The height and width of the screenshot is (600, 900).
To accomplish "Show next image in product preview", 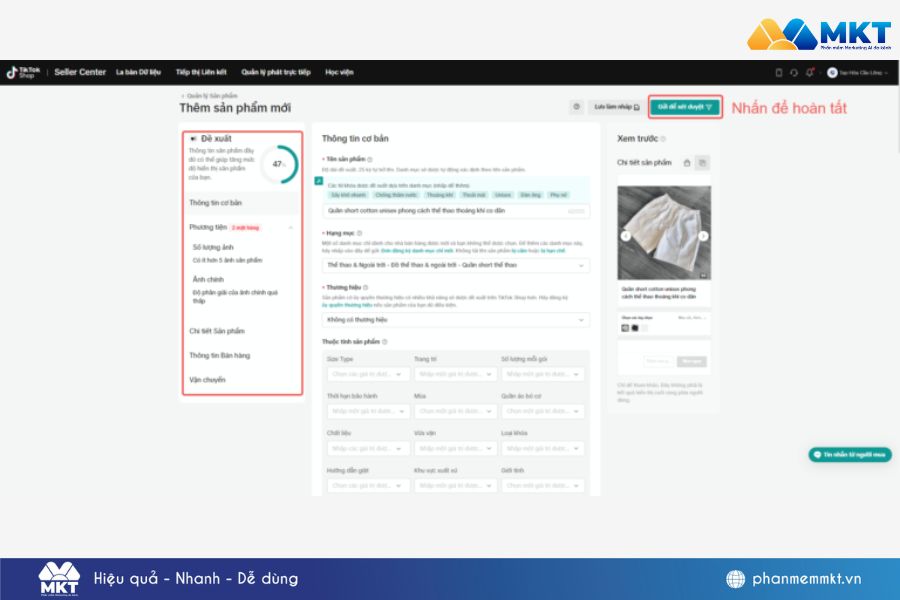I will pos(703,236).
